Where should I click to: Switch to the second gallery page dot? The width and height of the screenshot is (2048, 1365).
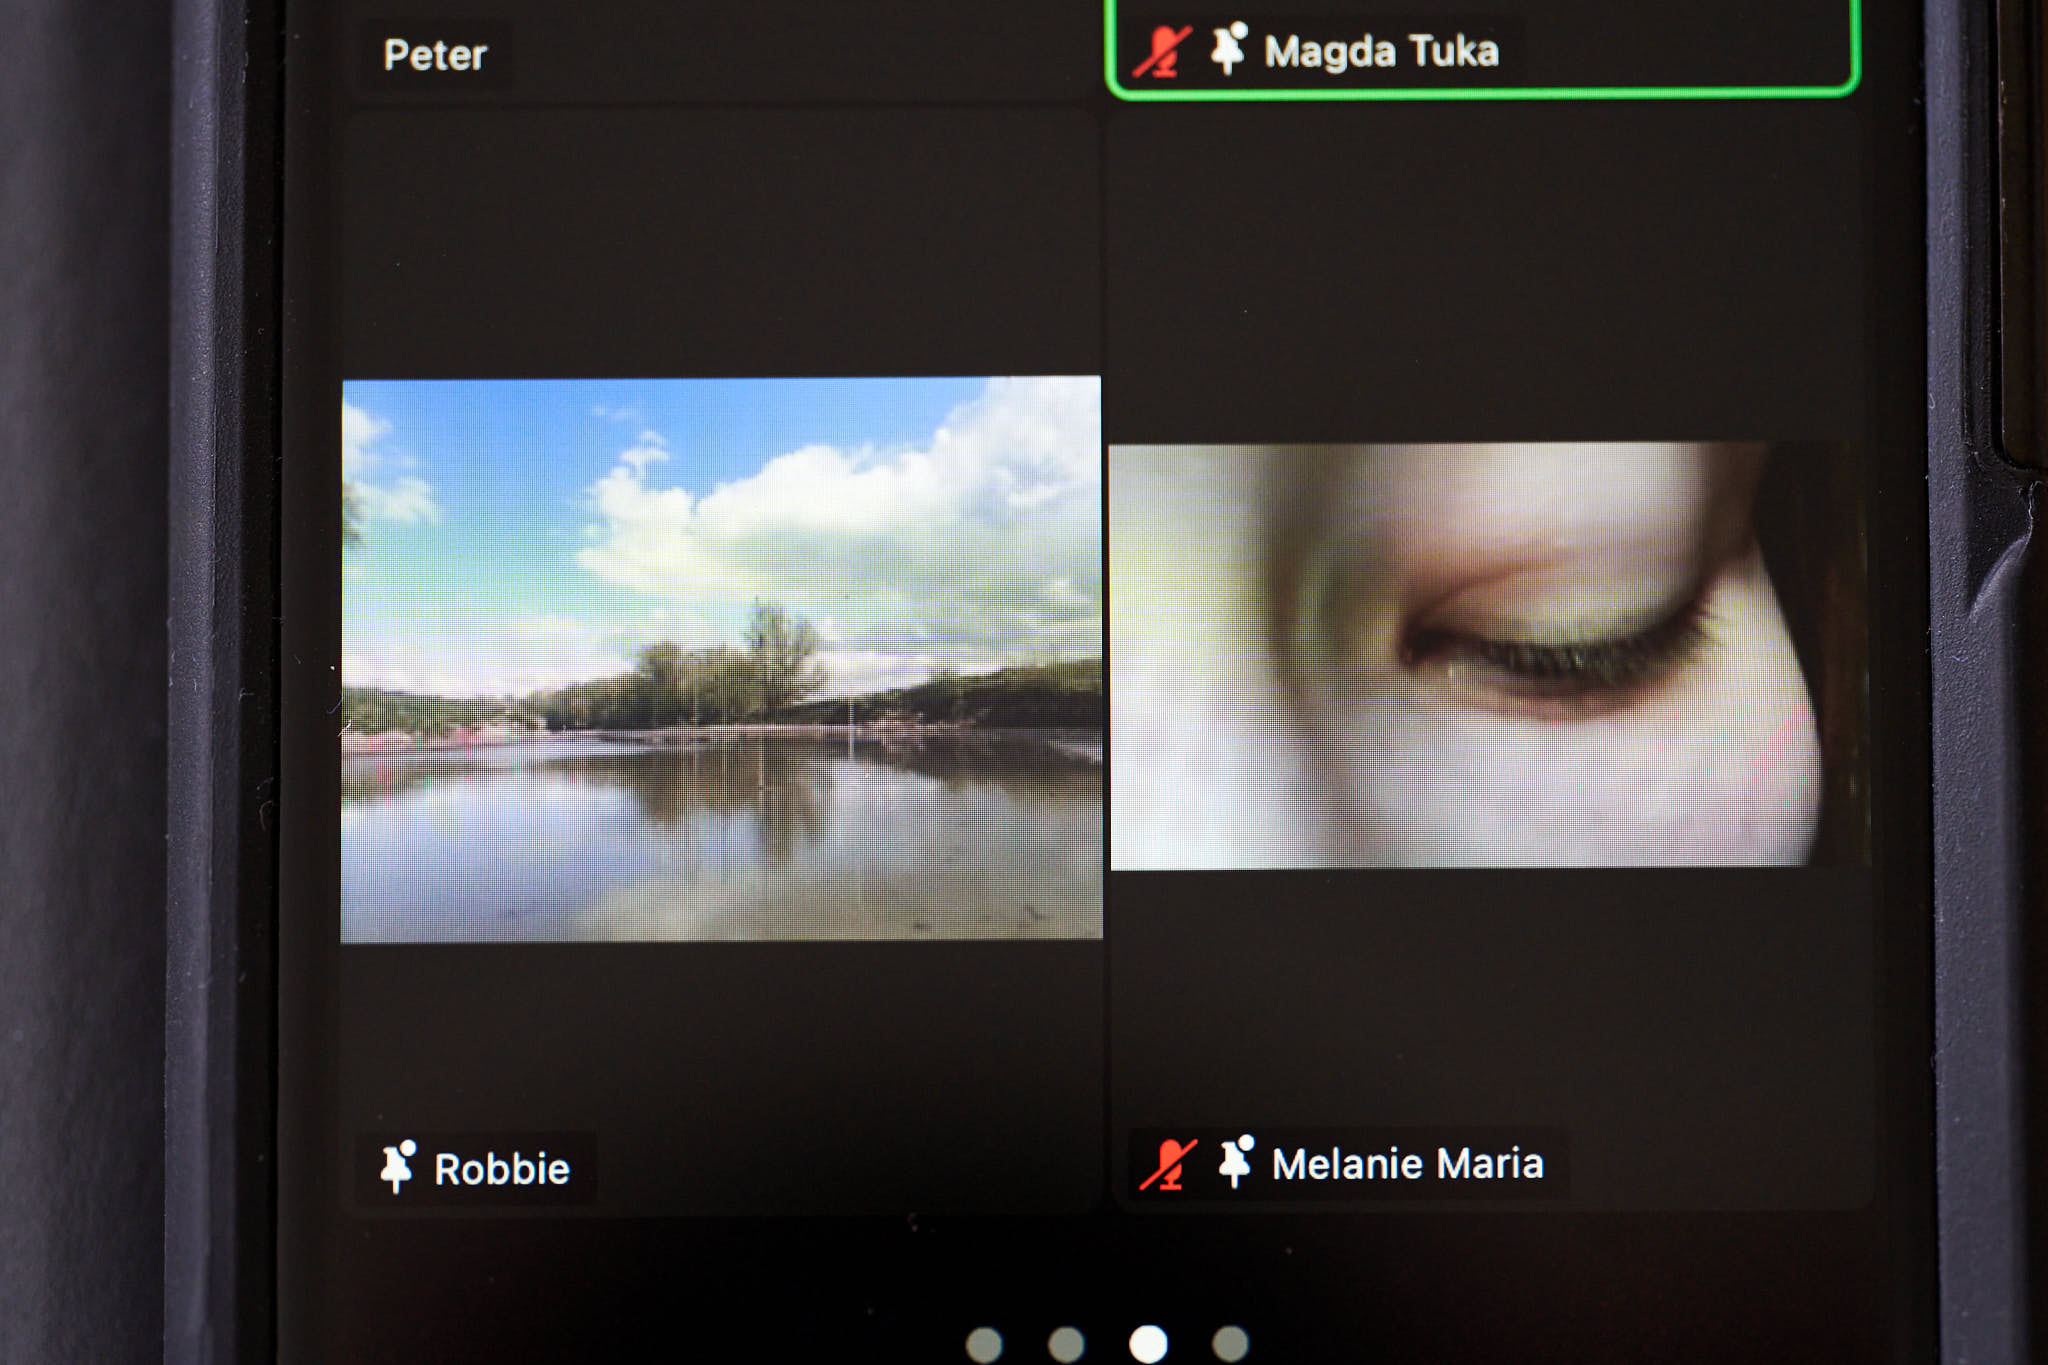click(1066, 1344)
